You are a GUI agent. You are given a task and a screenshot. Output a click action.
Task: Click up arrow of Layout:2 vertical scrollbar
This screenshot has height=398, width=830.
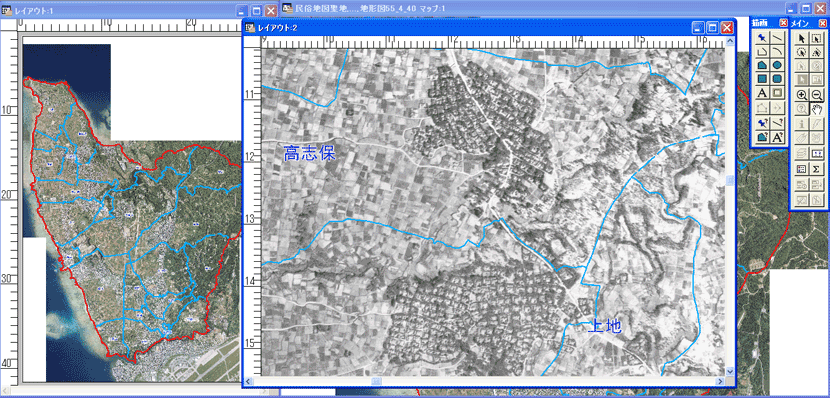point(730,41)
